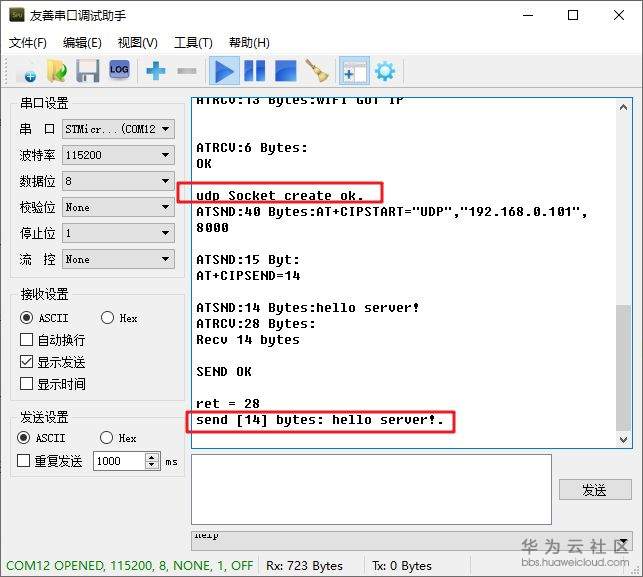Click the new session icon with blue plus

pos(27,72)
